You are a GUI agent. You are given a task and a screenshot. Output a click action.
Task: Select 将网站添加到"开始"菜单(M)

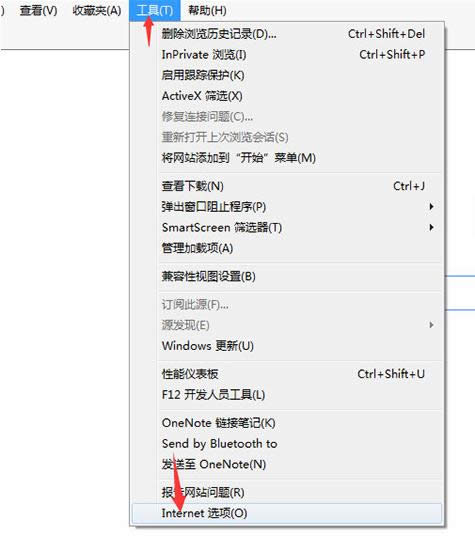click(287, 158)
